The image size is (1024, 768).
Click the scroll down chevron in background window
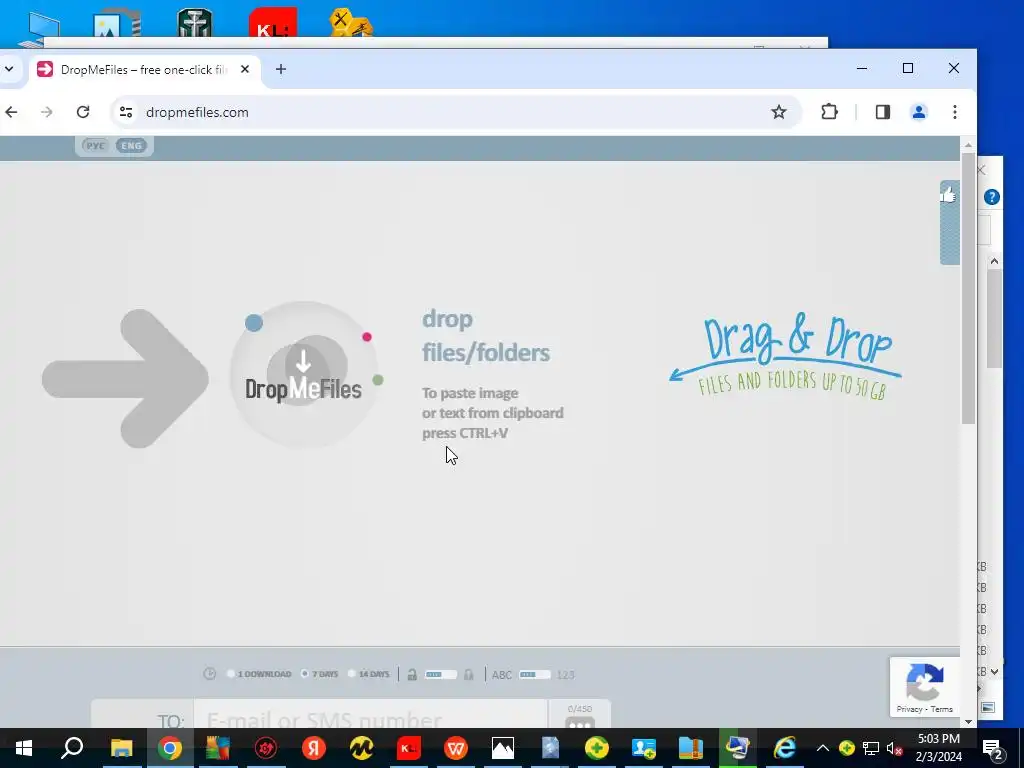pos(994,671)
